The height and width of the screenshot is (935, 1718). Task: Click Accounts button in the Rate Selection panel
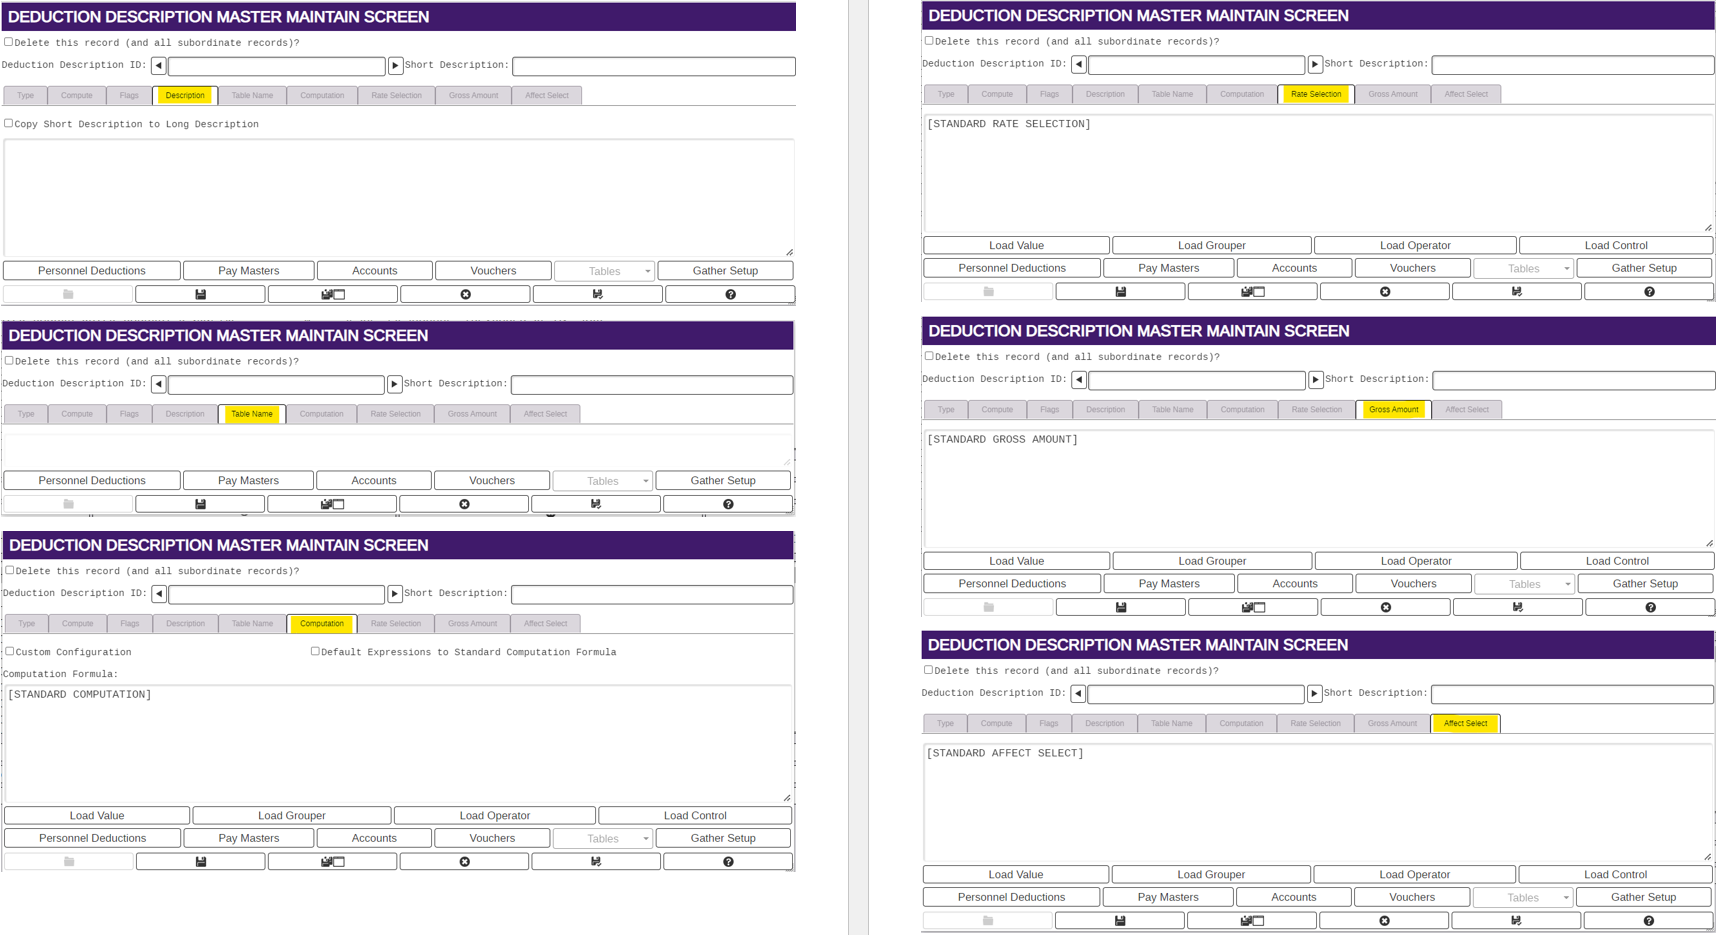click(x=1294, y=268)
